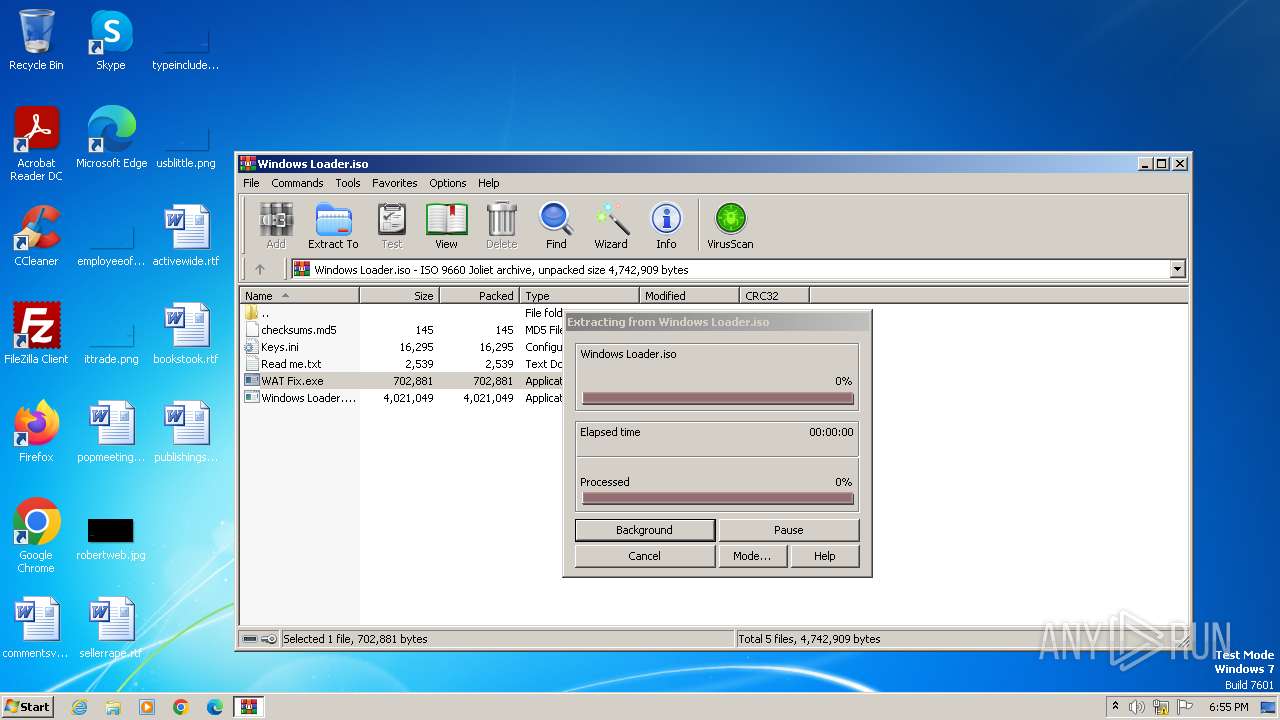Open Acrobat Reader DC shortcut
Image resolution: width=1280 pixels, height=720 pixels.
pyautogui.click(x=36, y=144)
